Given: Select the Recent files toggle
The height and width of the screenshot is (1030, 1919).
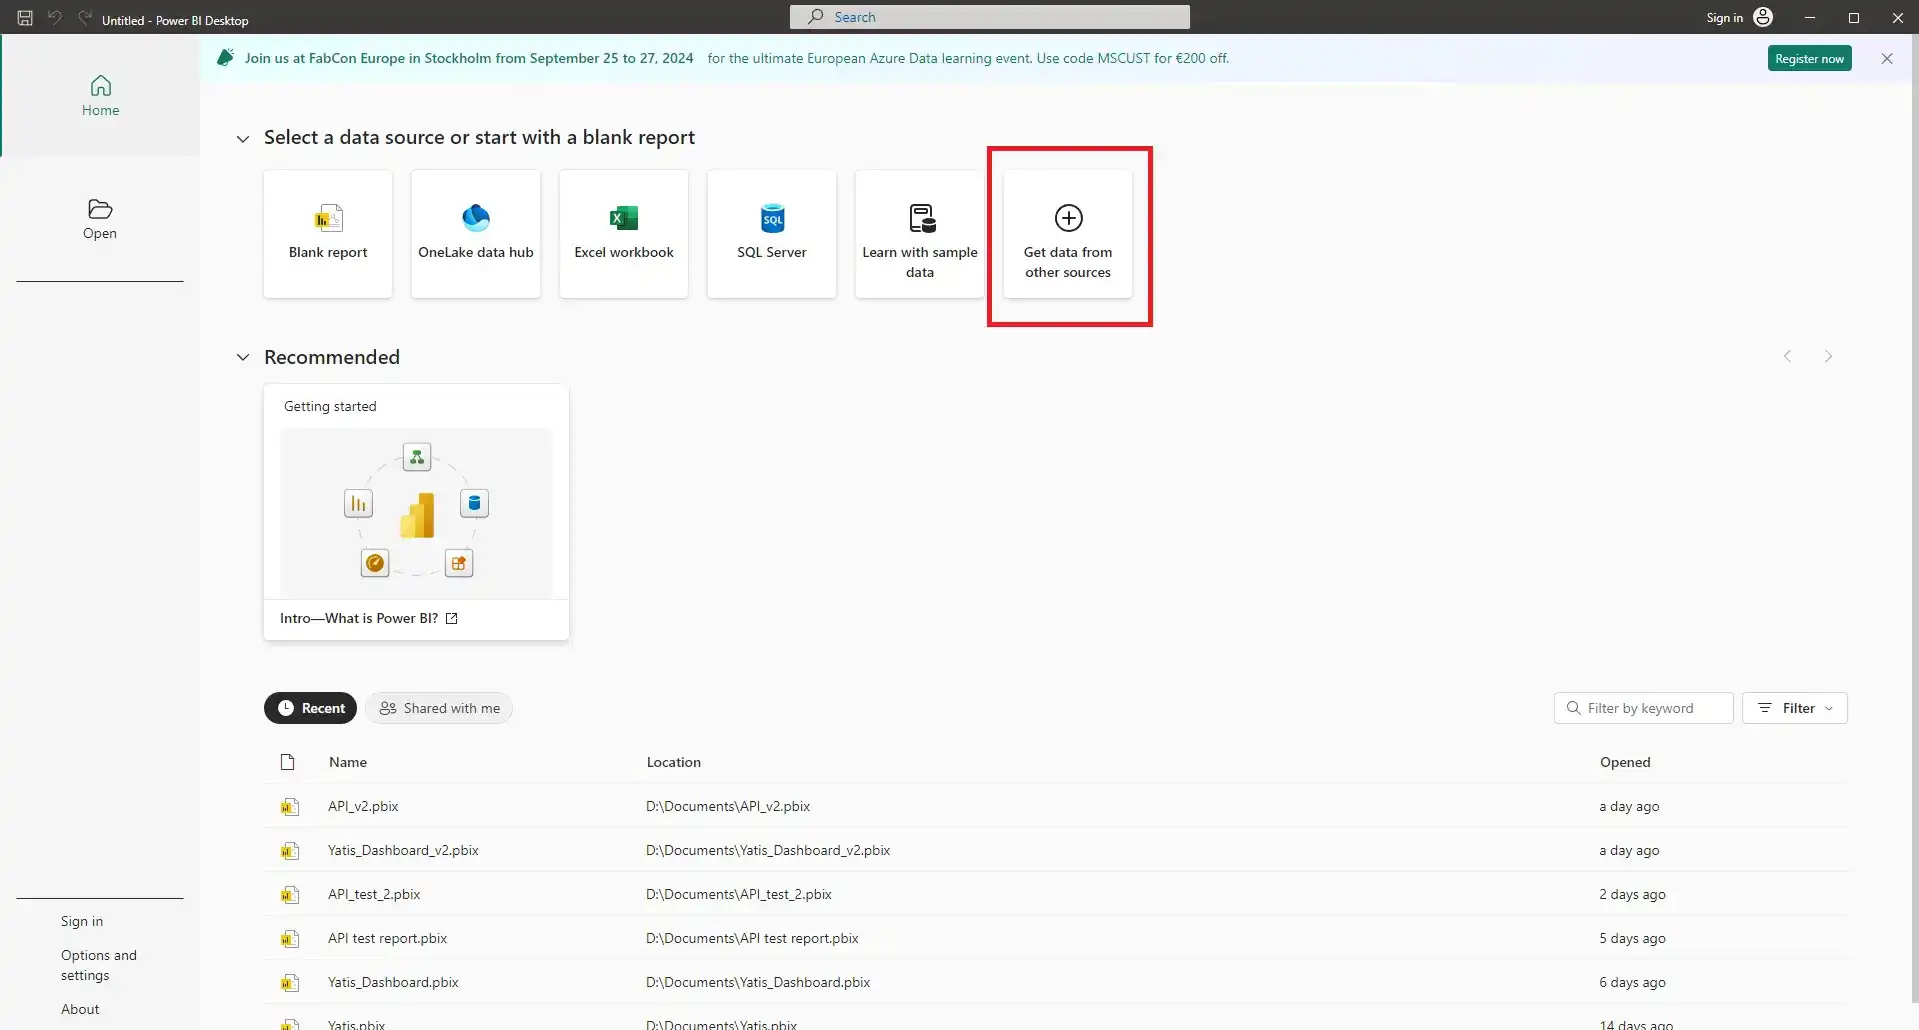Looking at the screenshot, I should pos(310,708).
